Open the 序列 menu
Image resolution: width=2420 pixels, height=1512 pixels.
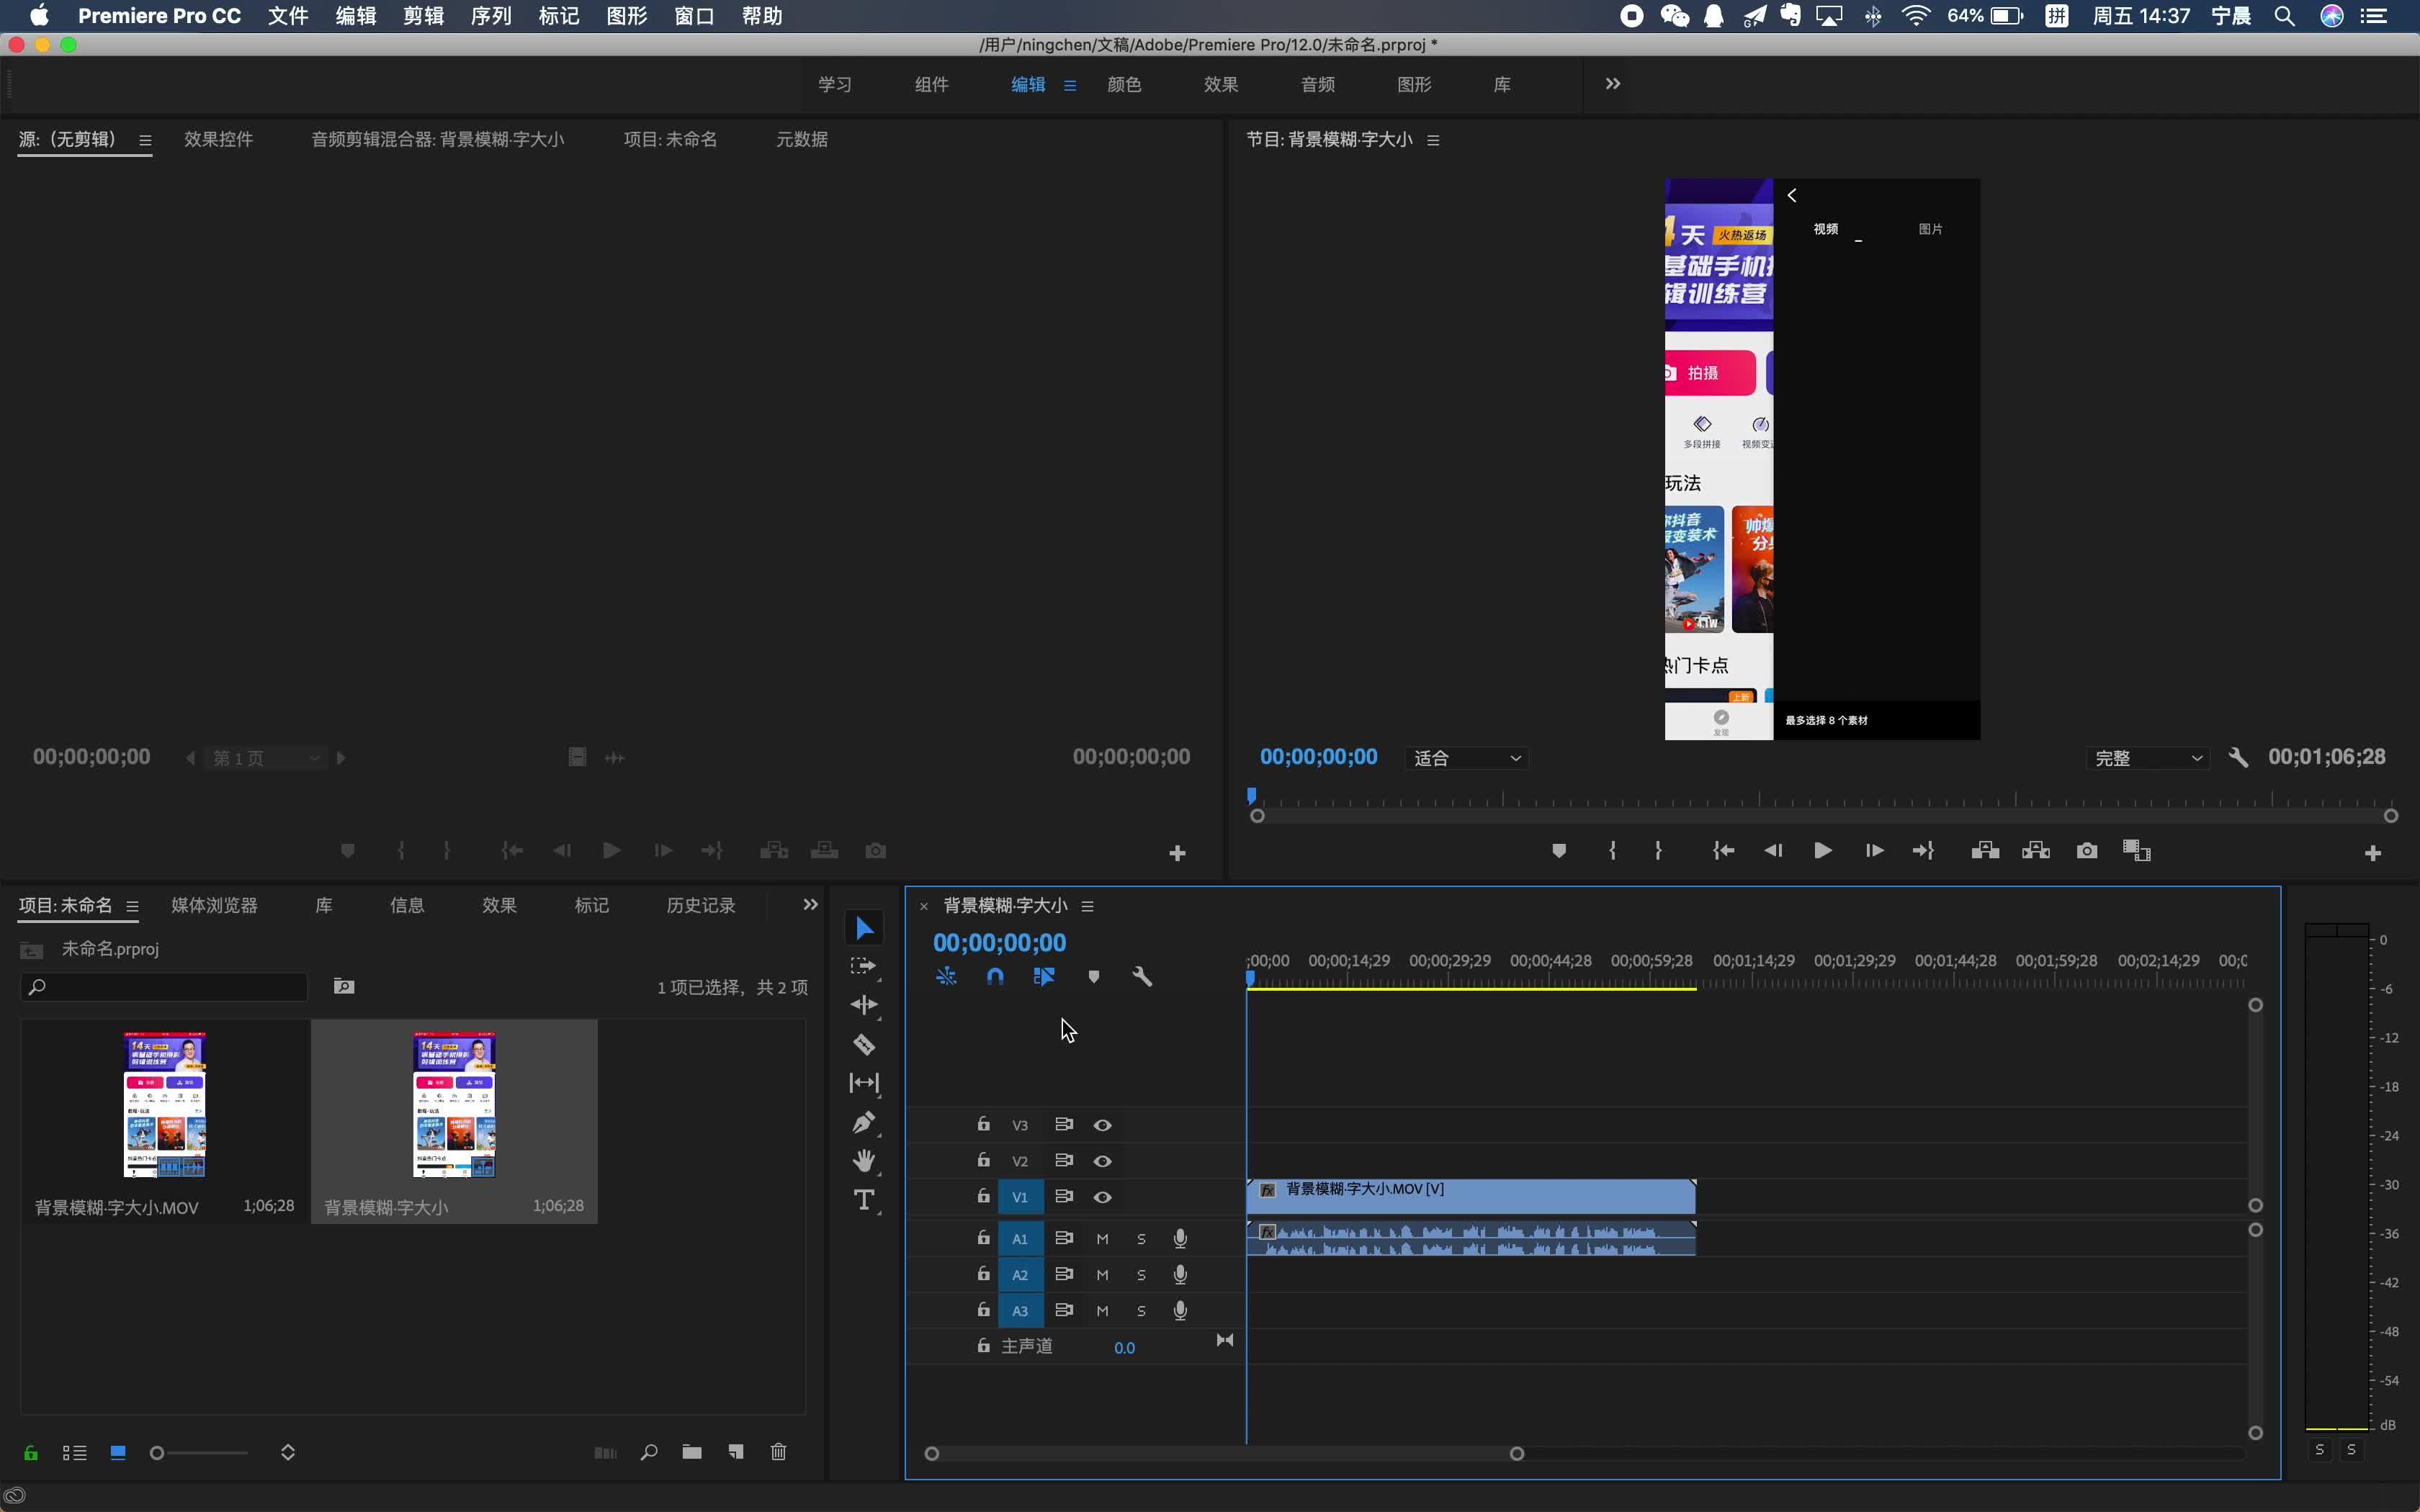[491, 16]
